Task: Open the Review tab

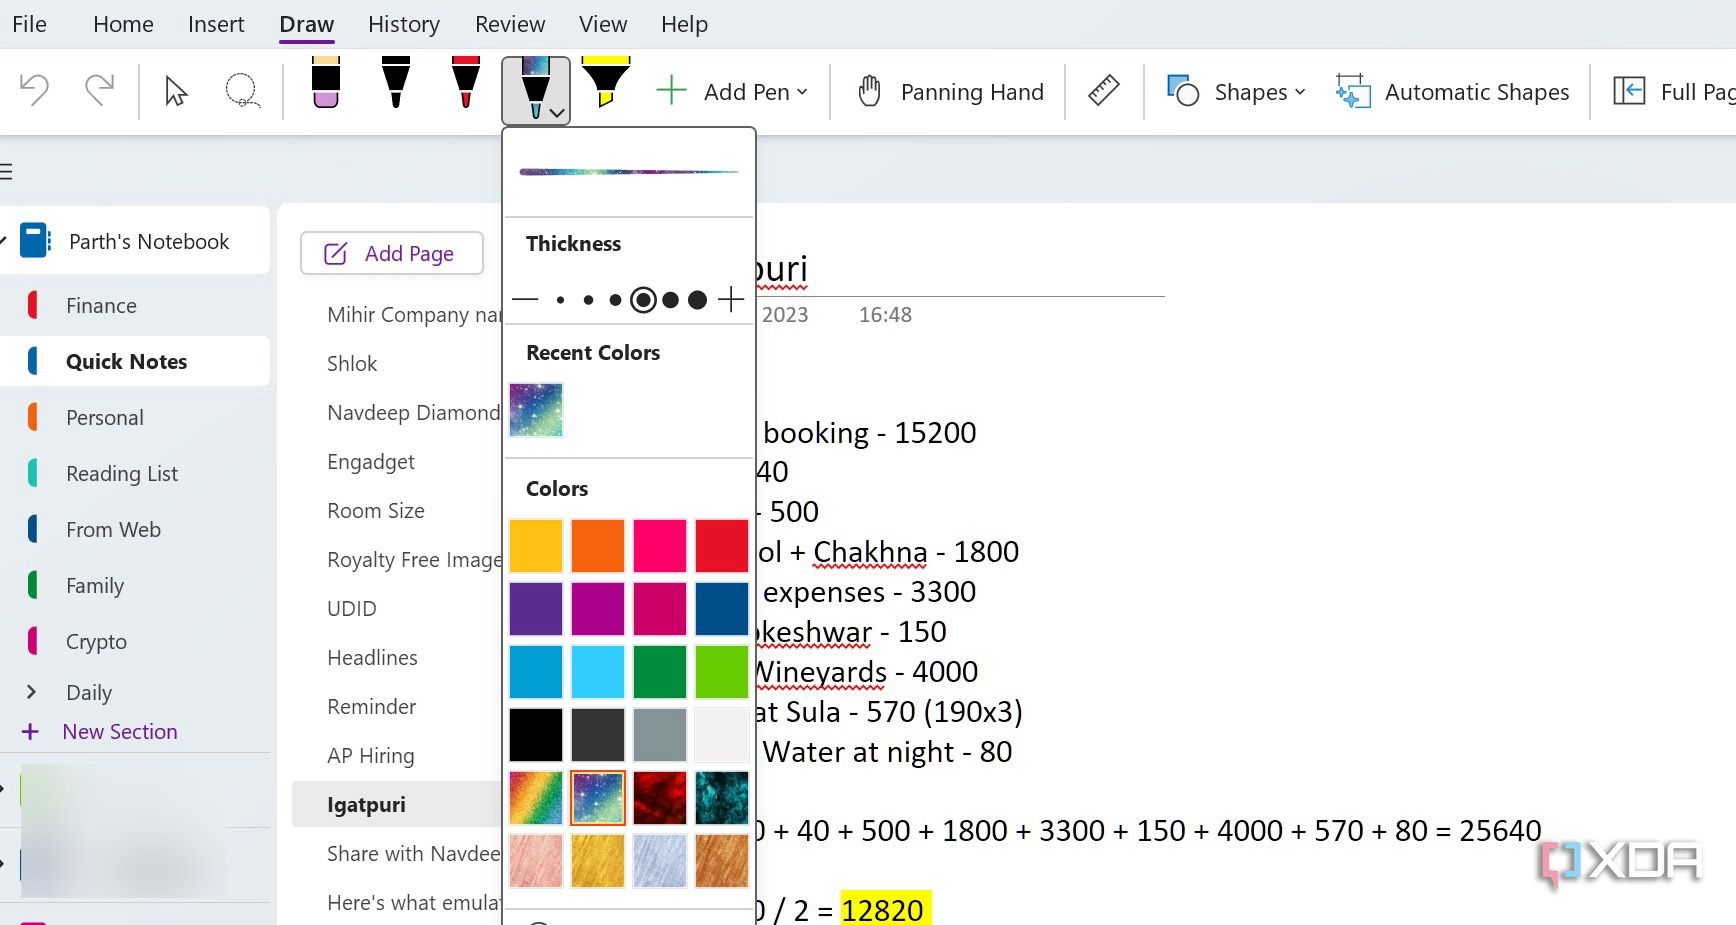Action: pyautogui.click(x=510, y=24)
